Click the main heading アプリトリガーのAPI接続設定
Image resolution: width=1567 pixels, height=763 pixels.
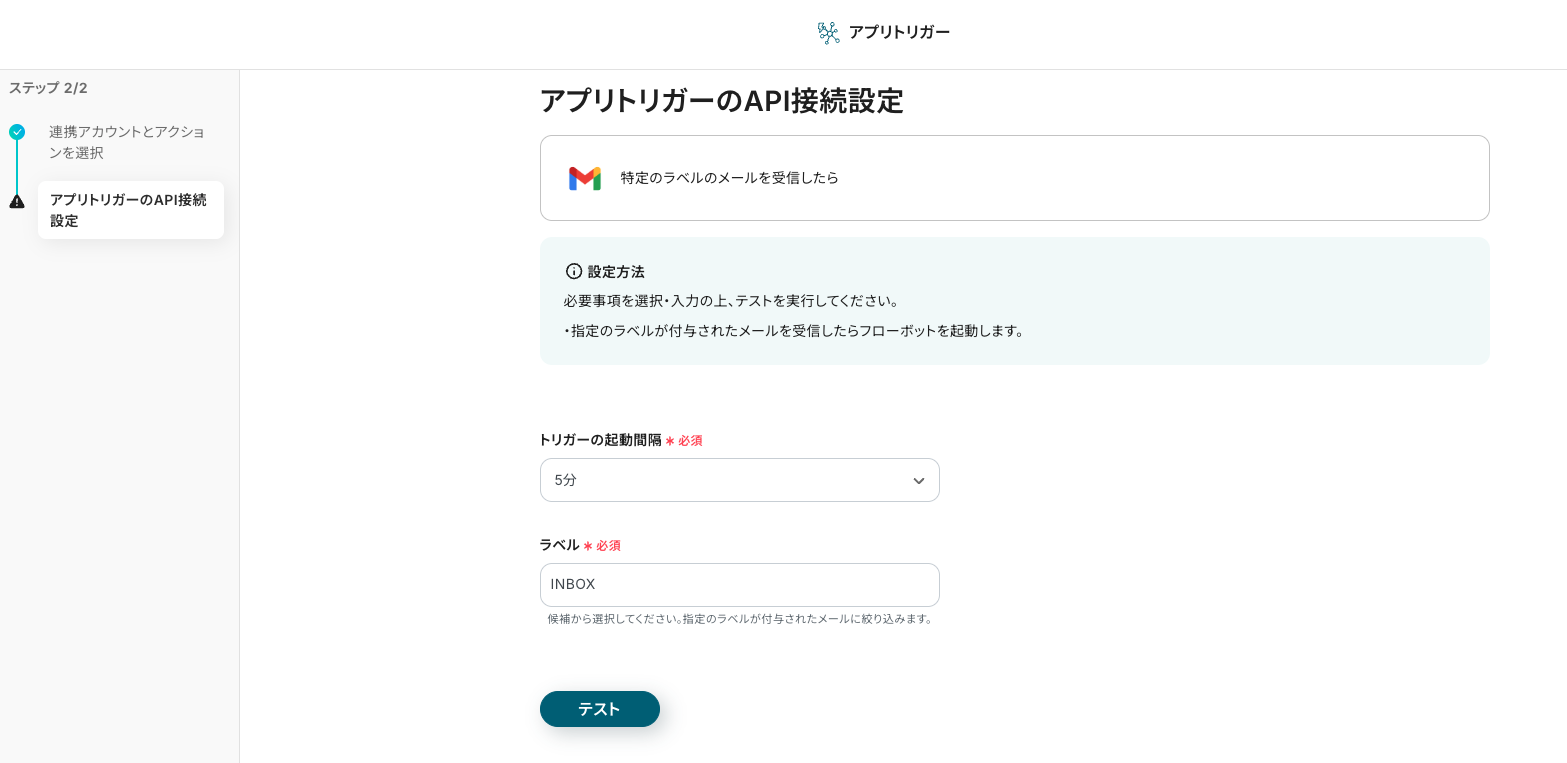coord(721,101)
